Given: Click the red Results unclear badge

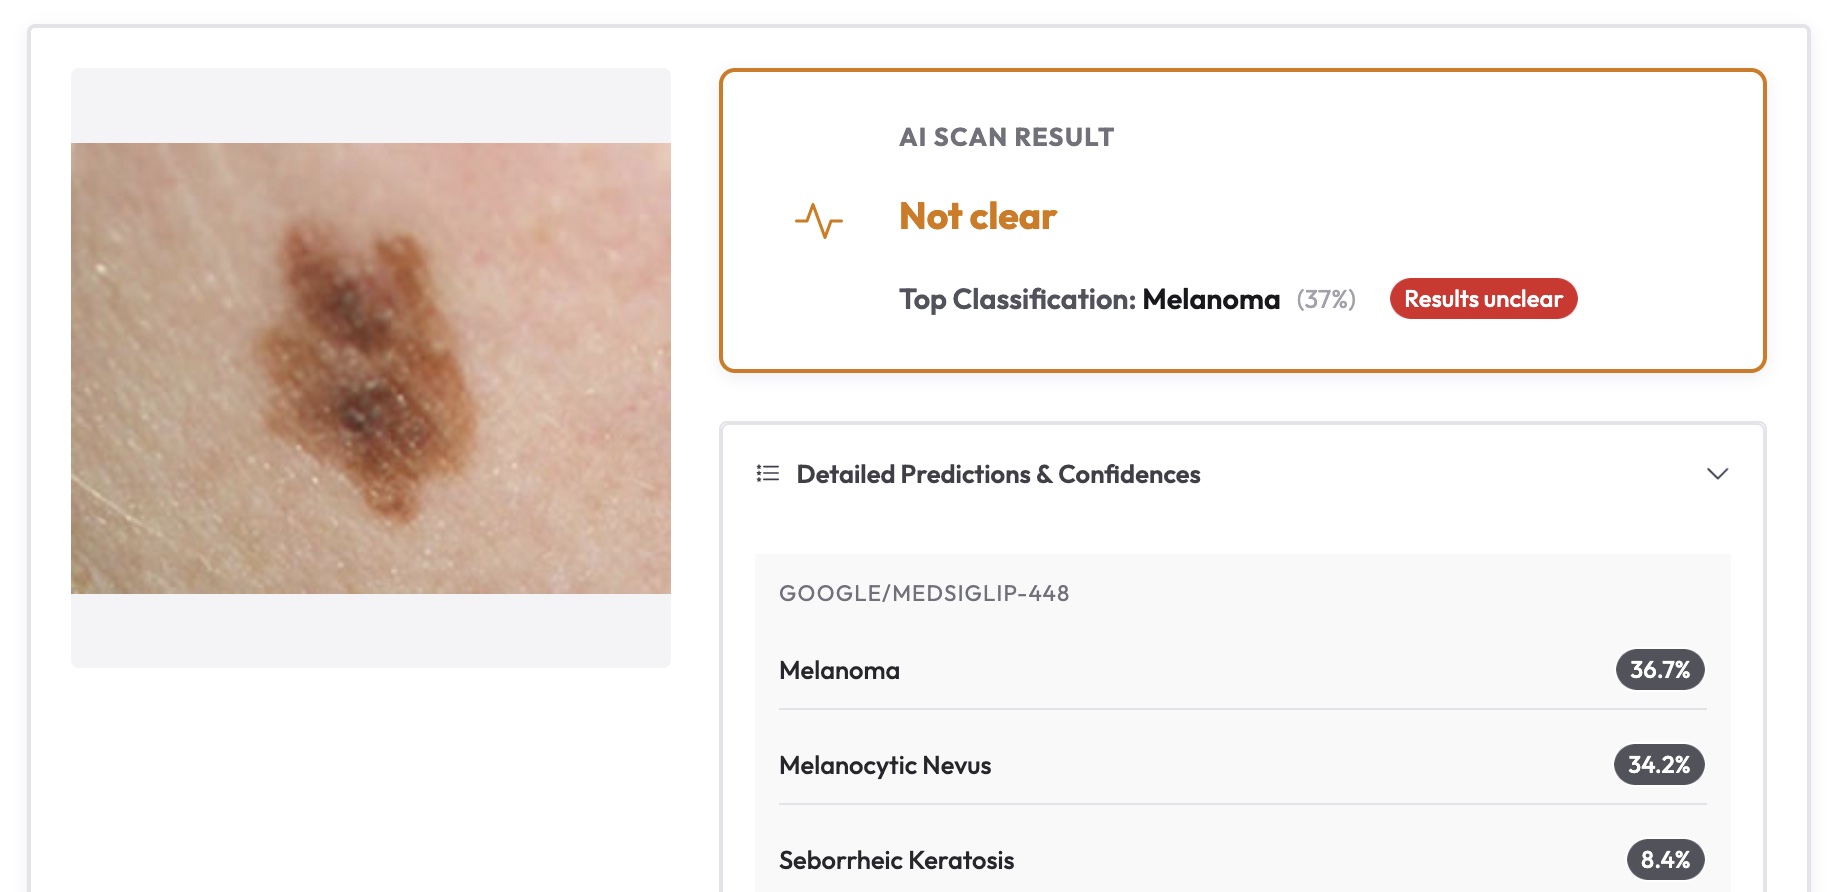Looking at the screenshot, I should pos(1483,299).
